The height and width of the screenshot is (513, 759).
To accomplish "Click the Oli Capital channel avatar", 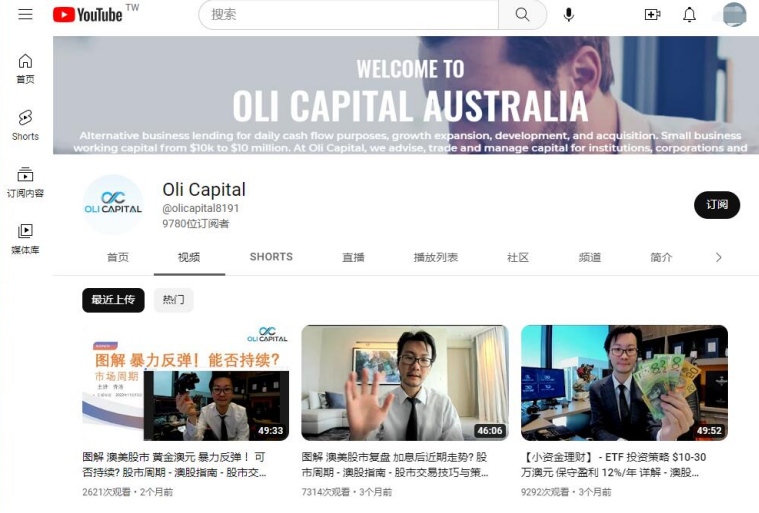I will 113,204.
